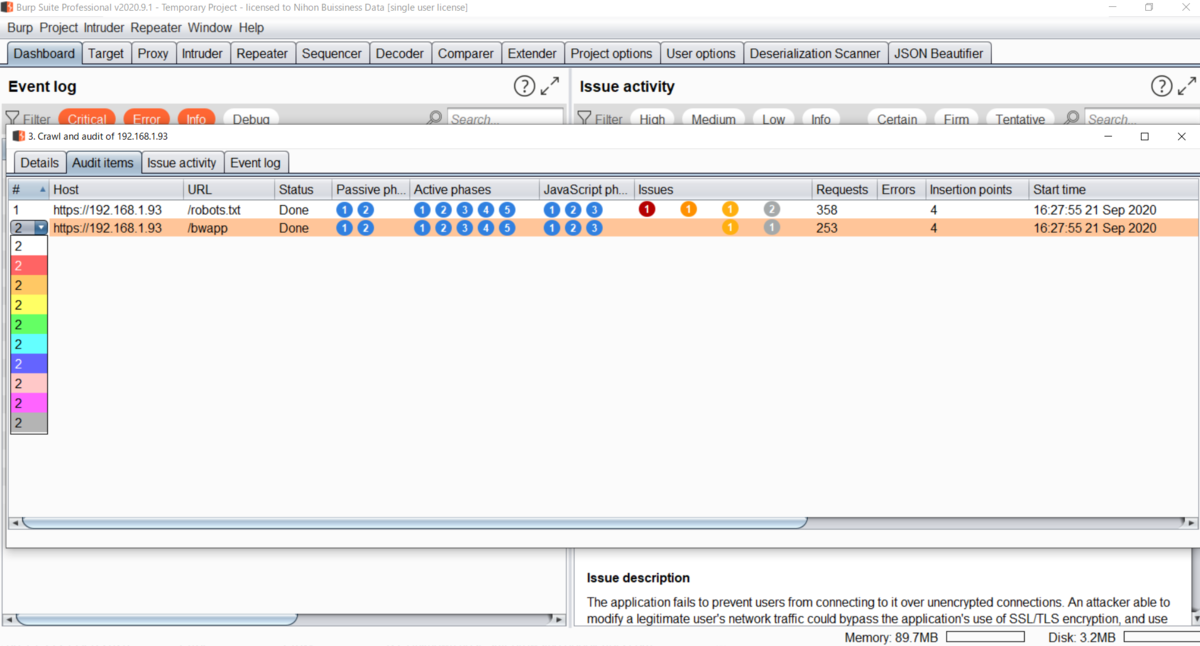Select the cyan highlight color
The image size is (1200, 646).
pyautogui.click(x=29, y=344)
